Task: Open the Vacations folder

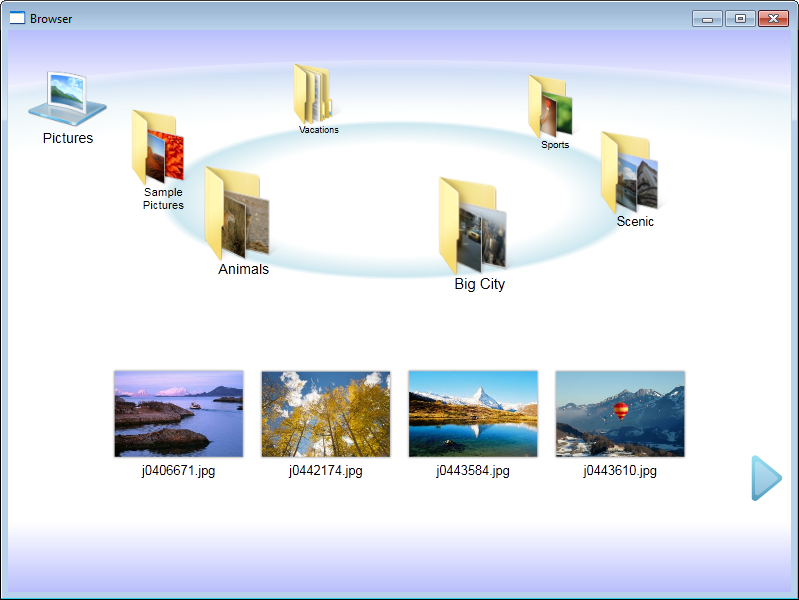Action: (313, 94)
